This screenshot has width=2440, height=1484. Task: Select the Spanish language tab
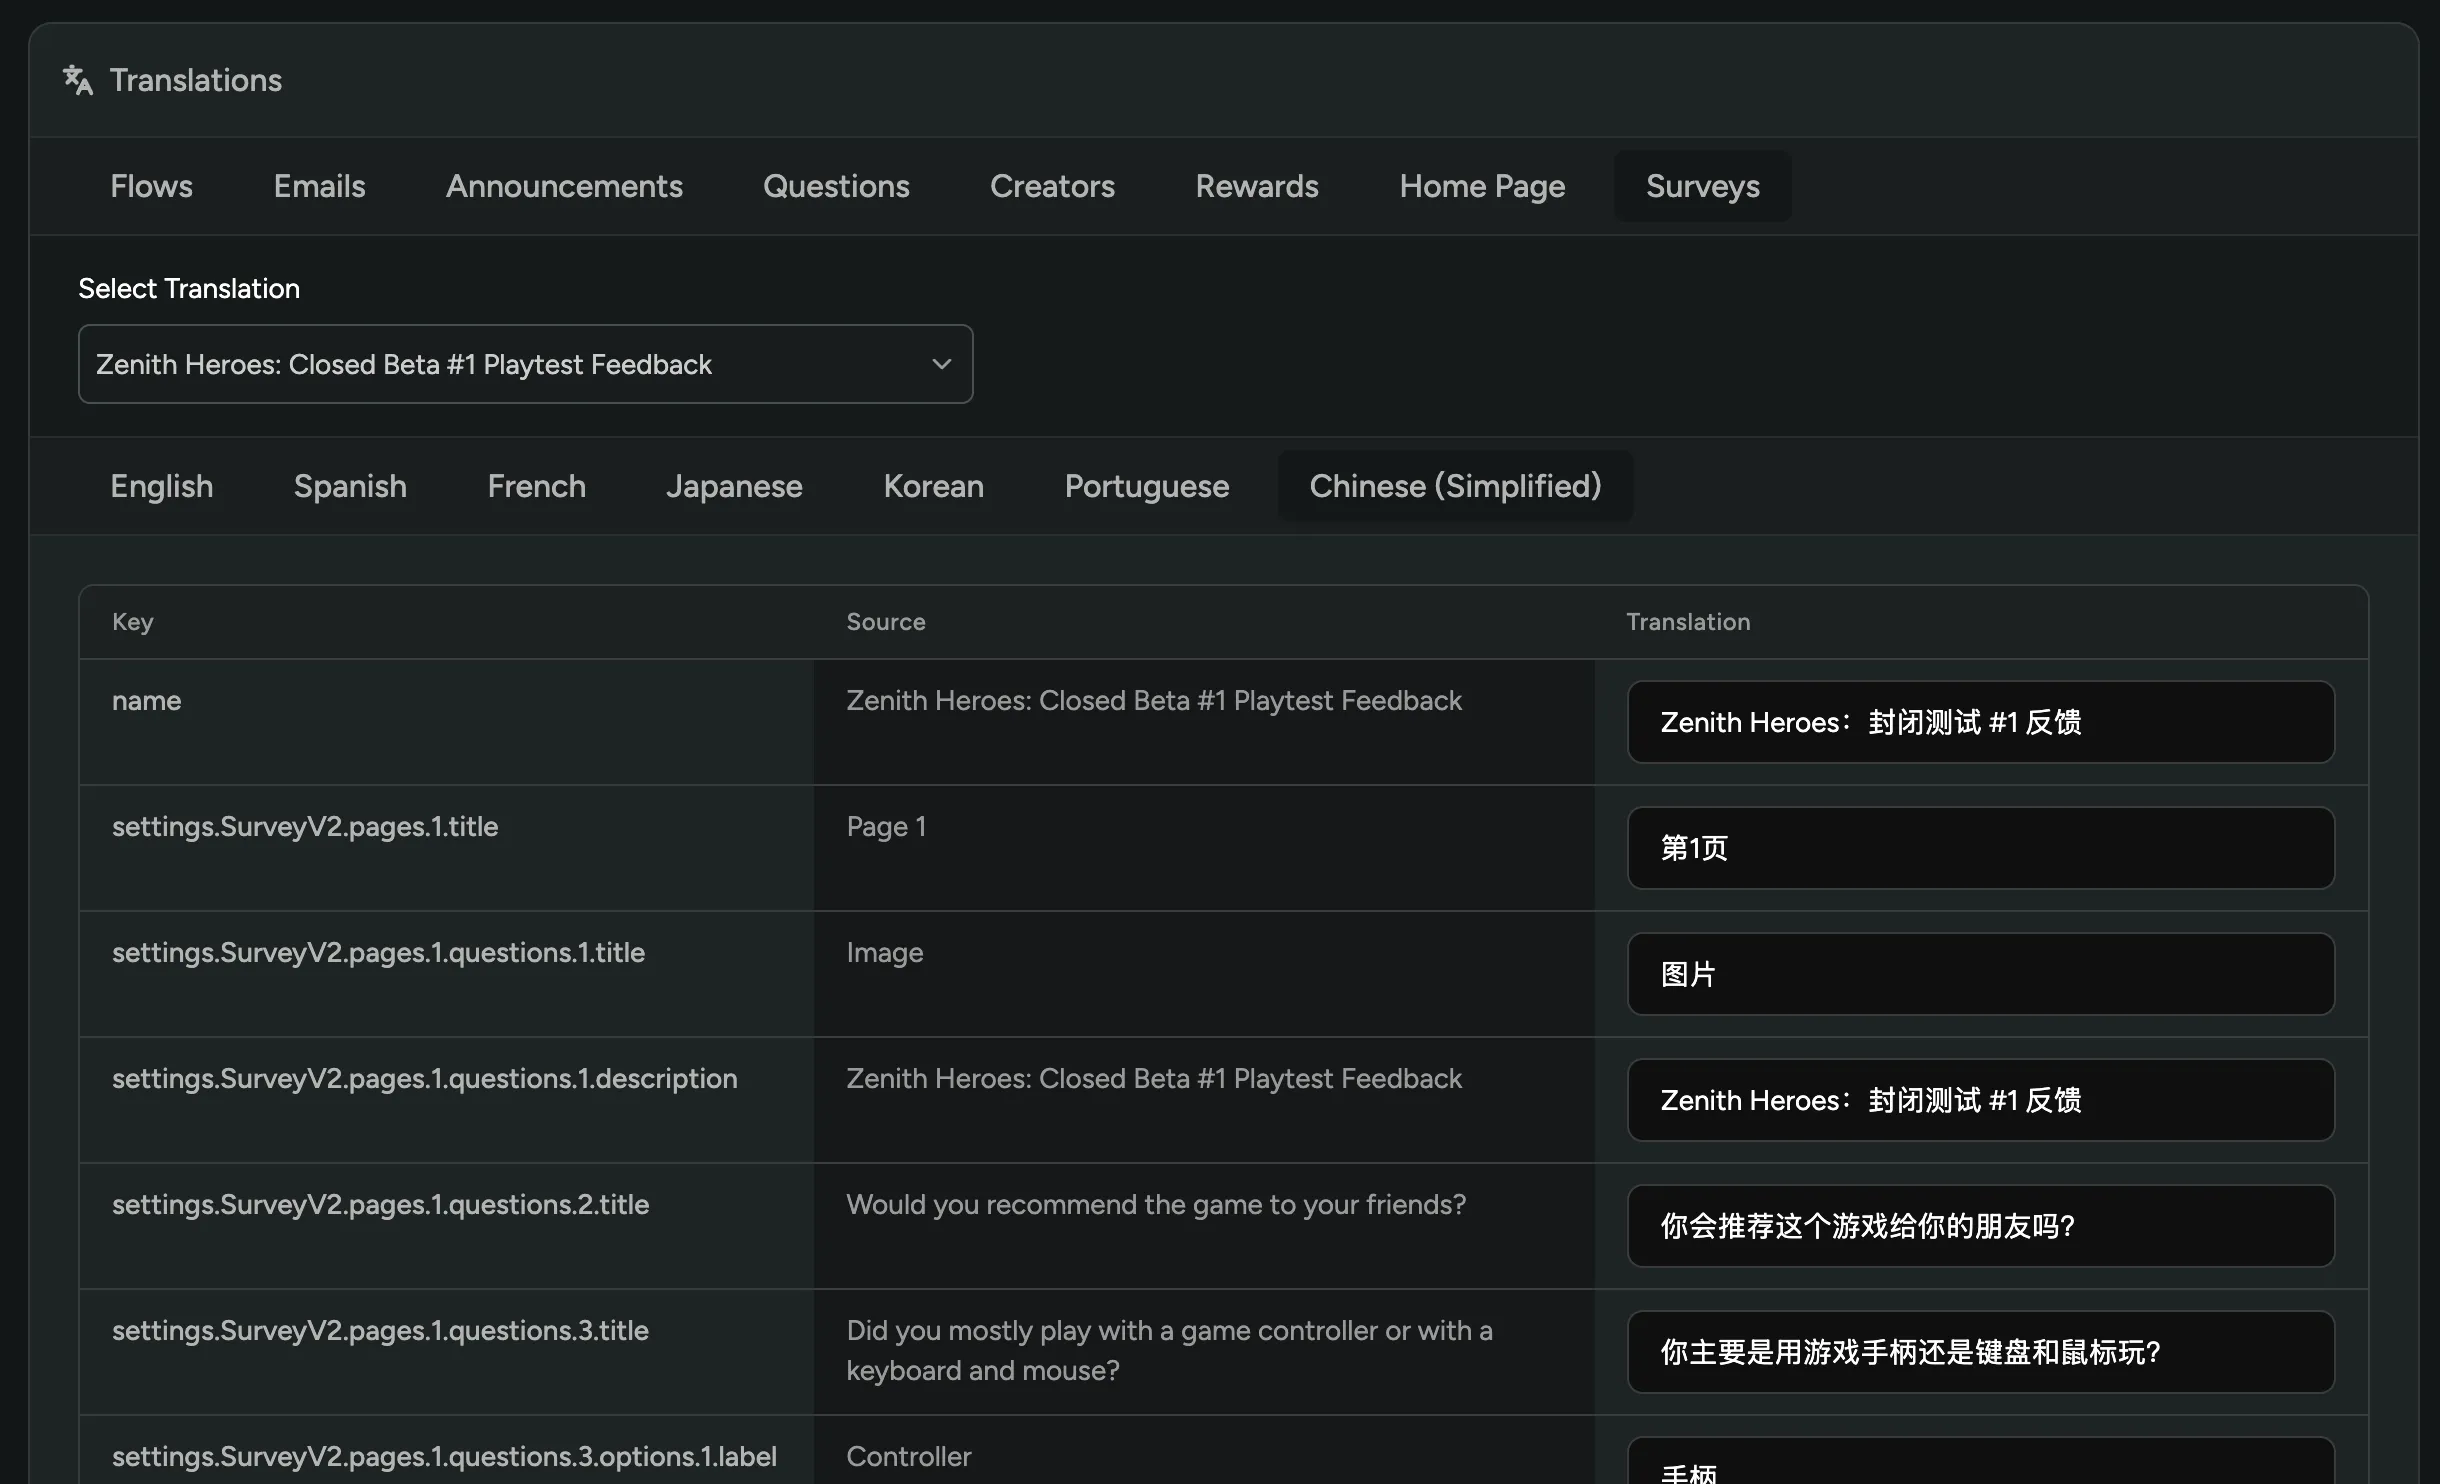350,486
